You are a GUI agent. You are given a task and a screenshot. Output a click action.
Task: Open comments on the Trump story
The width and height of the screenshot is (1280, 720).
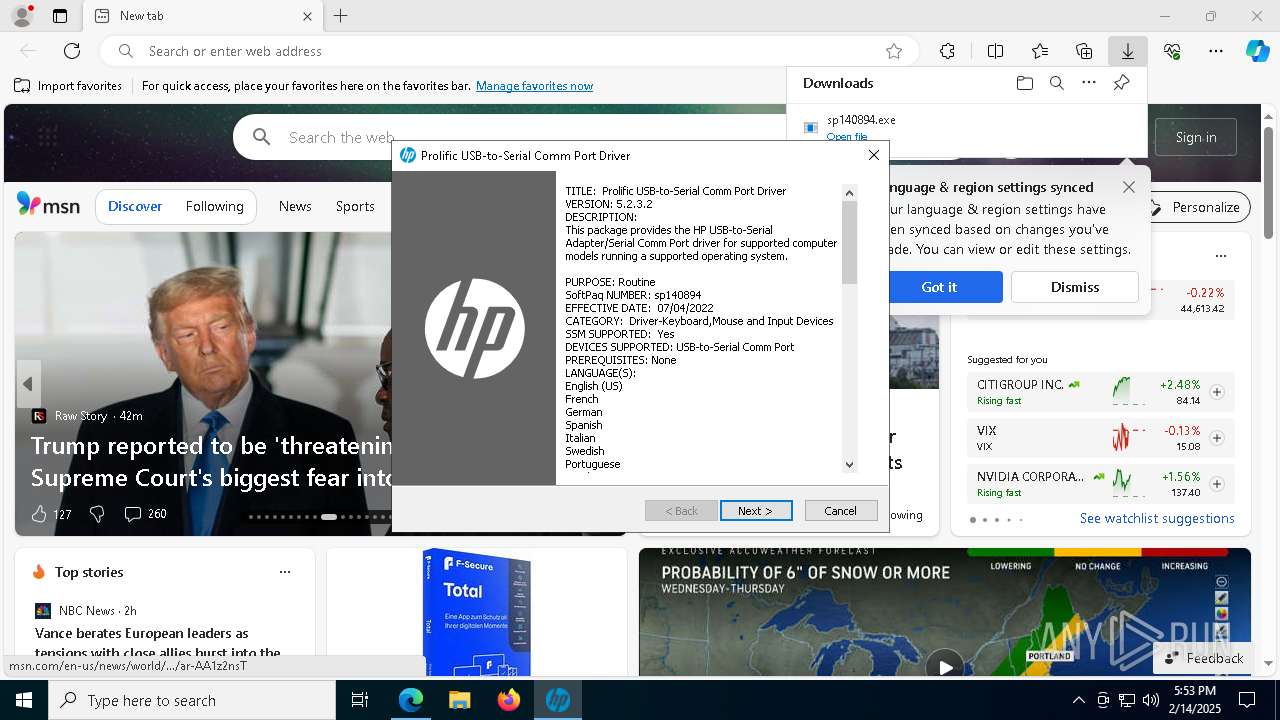pos(145,514)
